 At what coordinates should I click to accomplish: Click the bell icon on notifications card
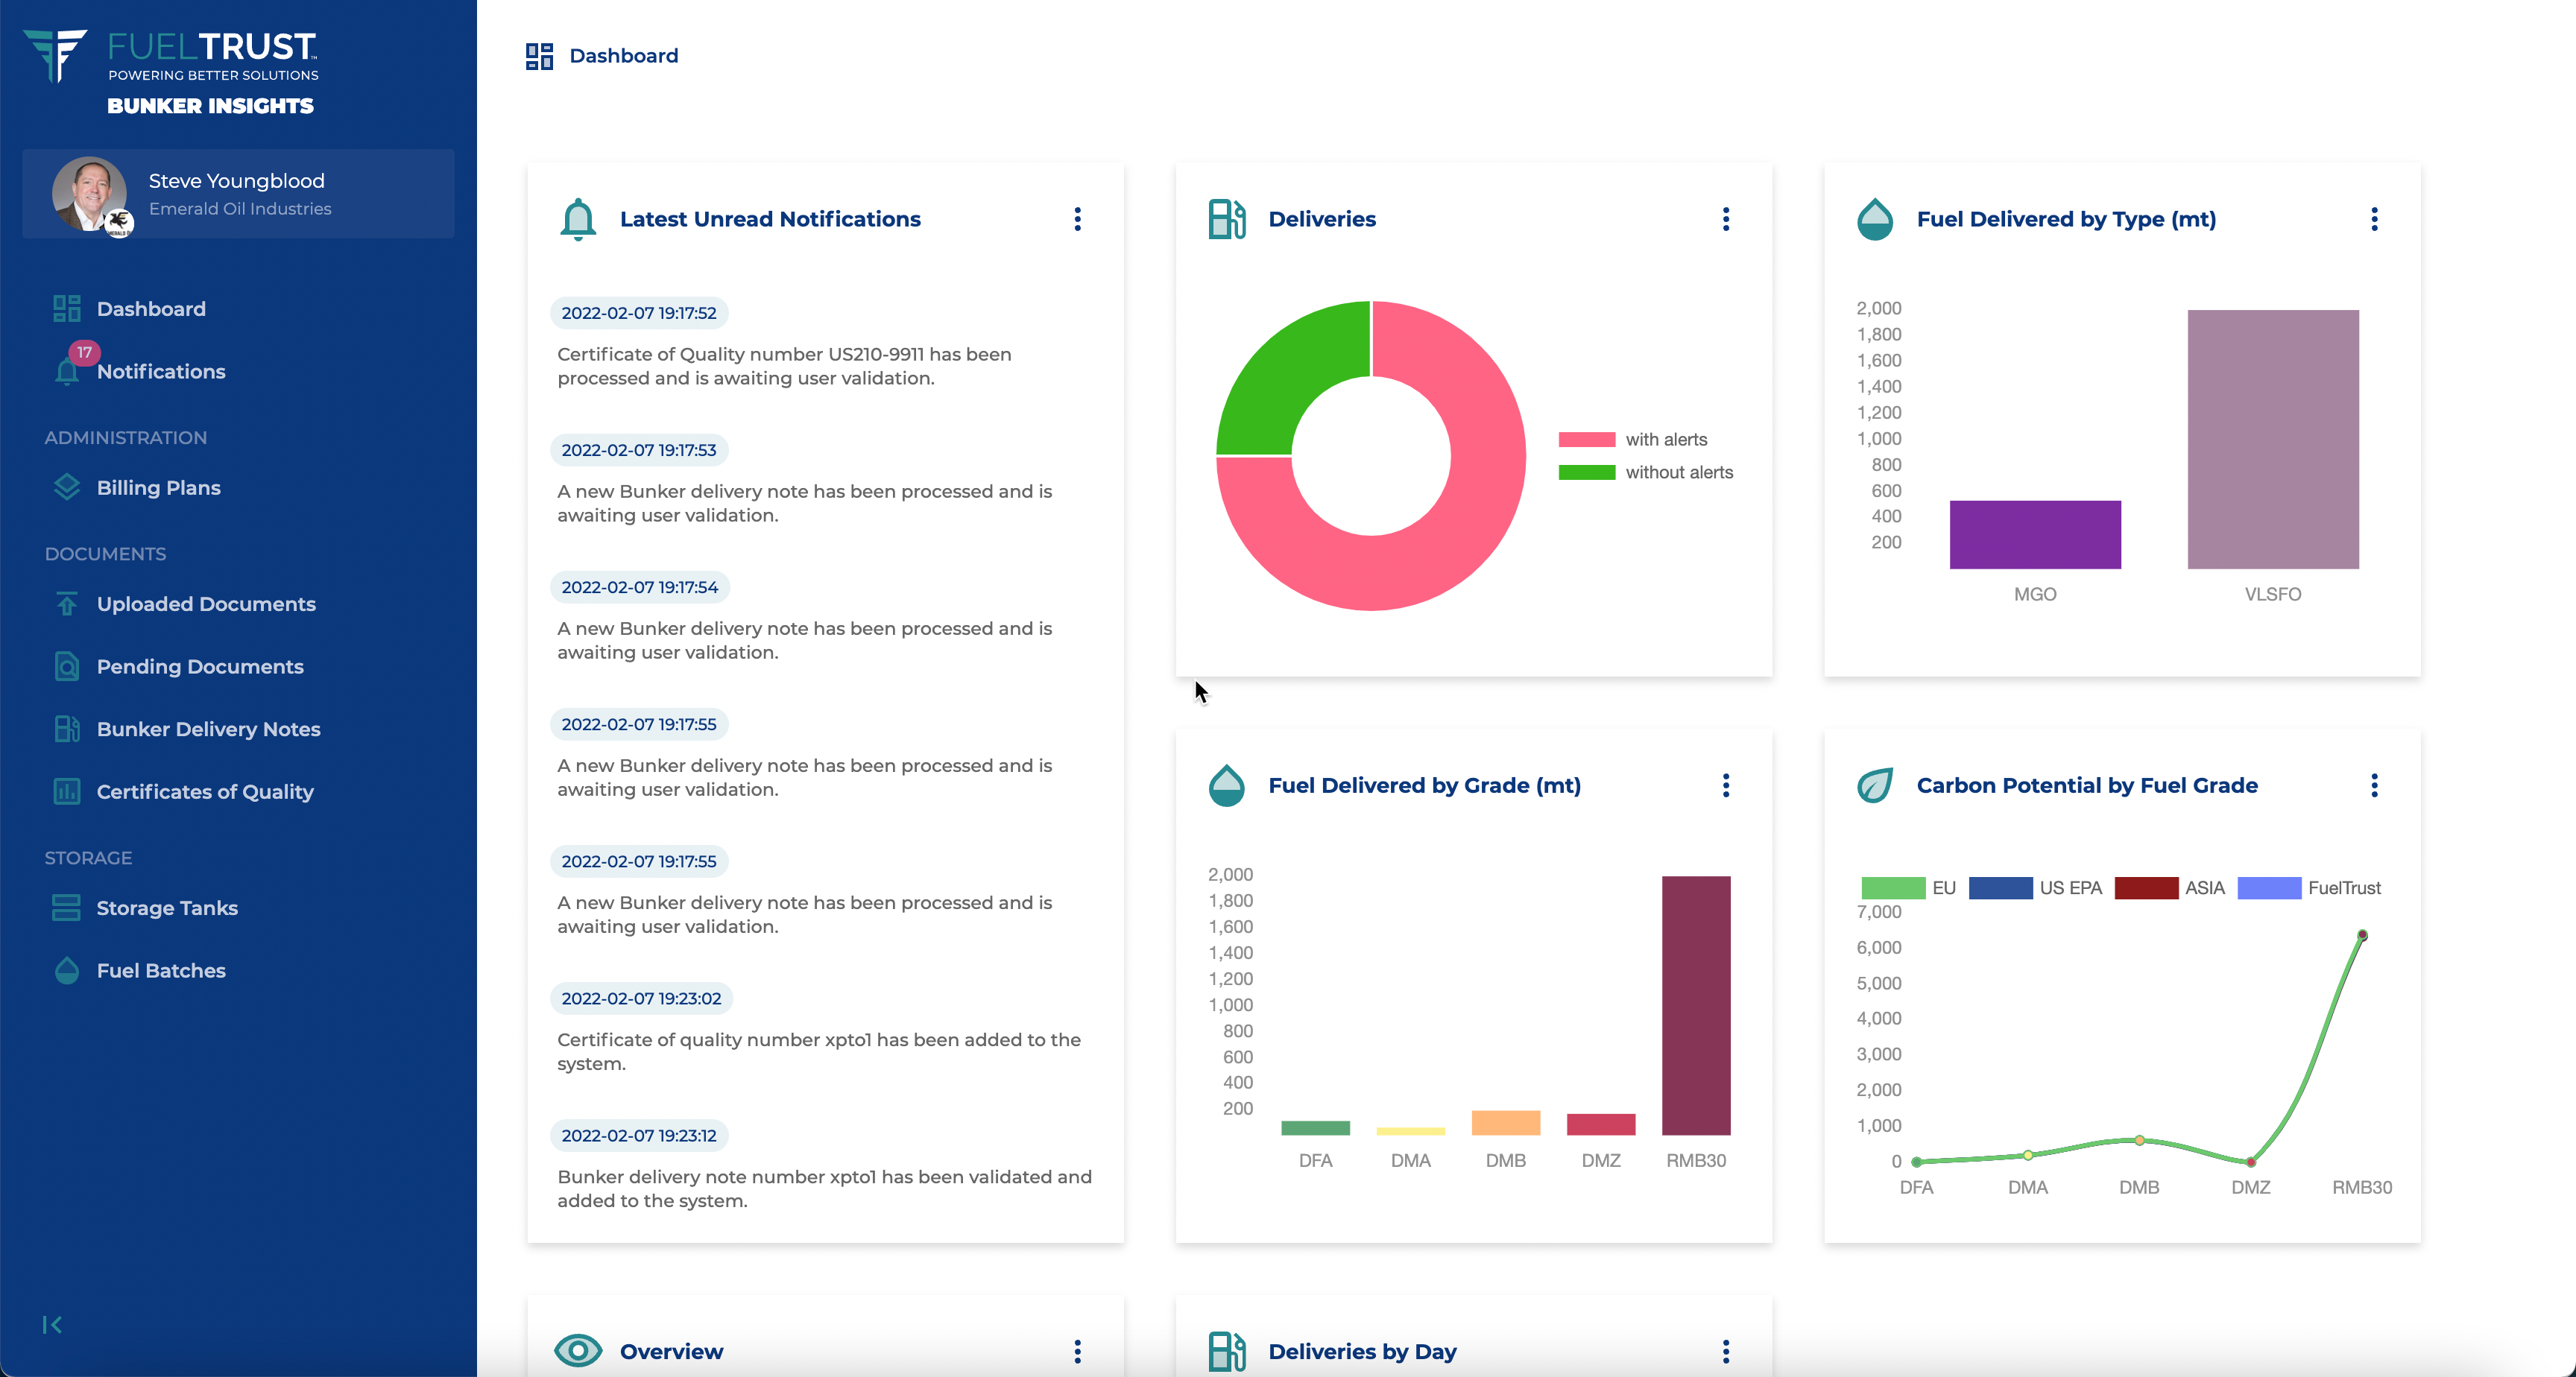pyautogui.click(x=578, y=219)
